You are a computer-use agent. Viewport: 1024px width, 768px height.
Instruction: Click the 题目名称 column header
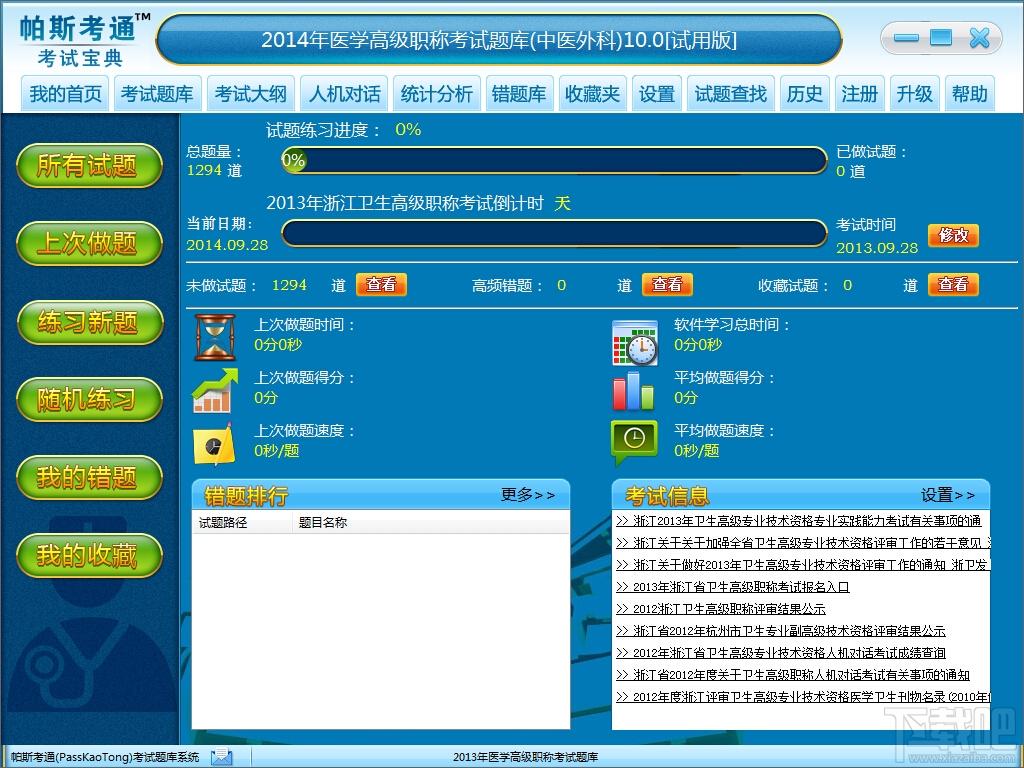pos(430,522)
